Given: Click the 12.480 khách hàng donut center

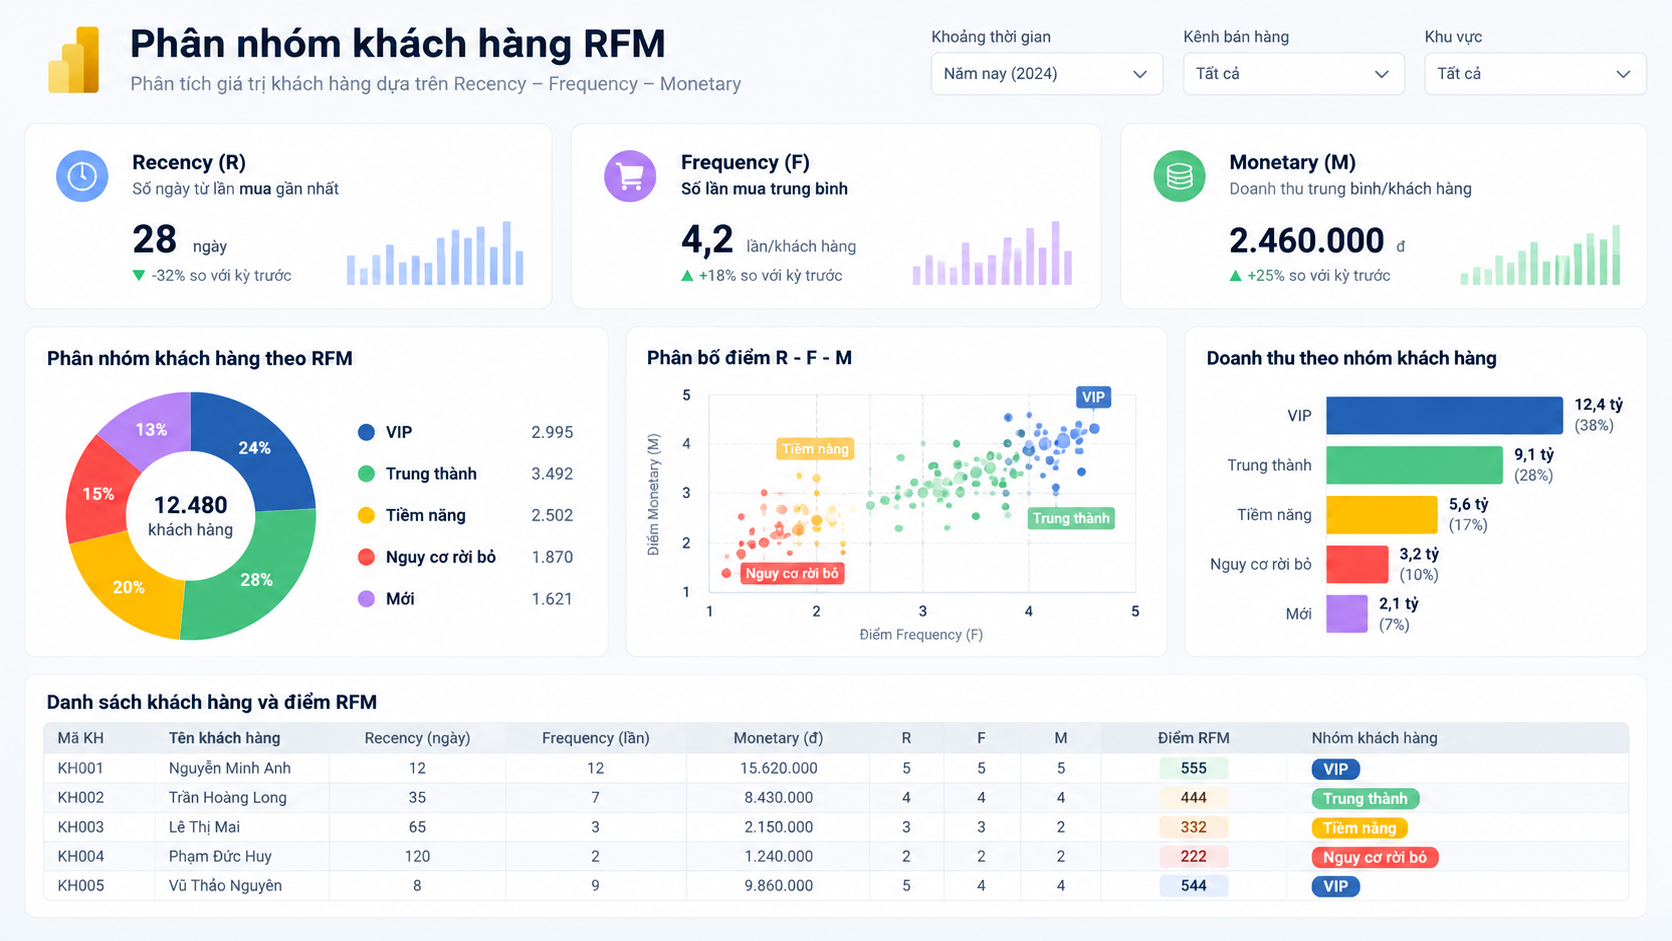Looking at the screenshot, I should (190, 516).
